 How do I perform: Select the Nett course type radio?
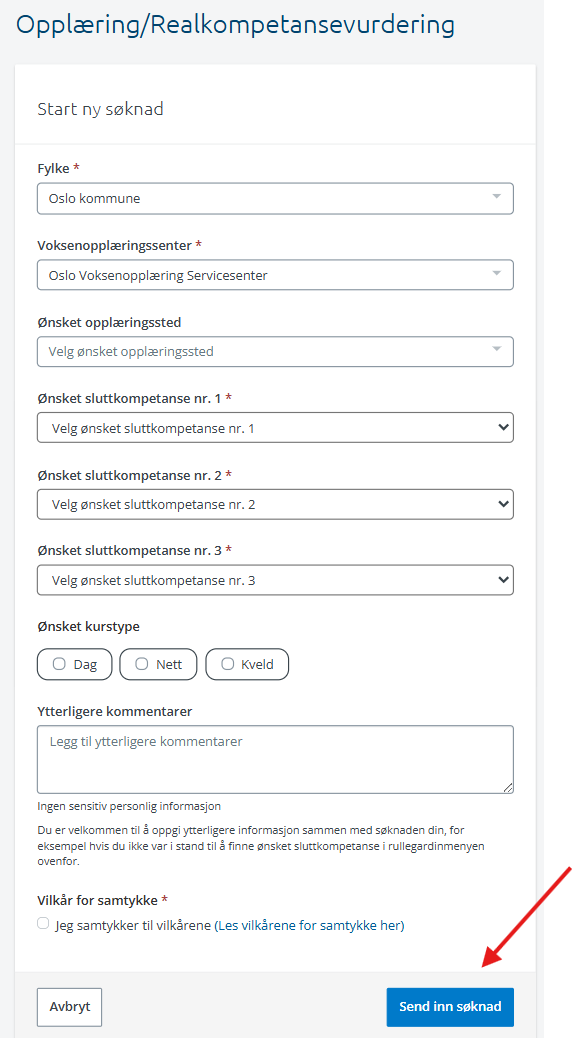(142, 663)
